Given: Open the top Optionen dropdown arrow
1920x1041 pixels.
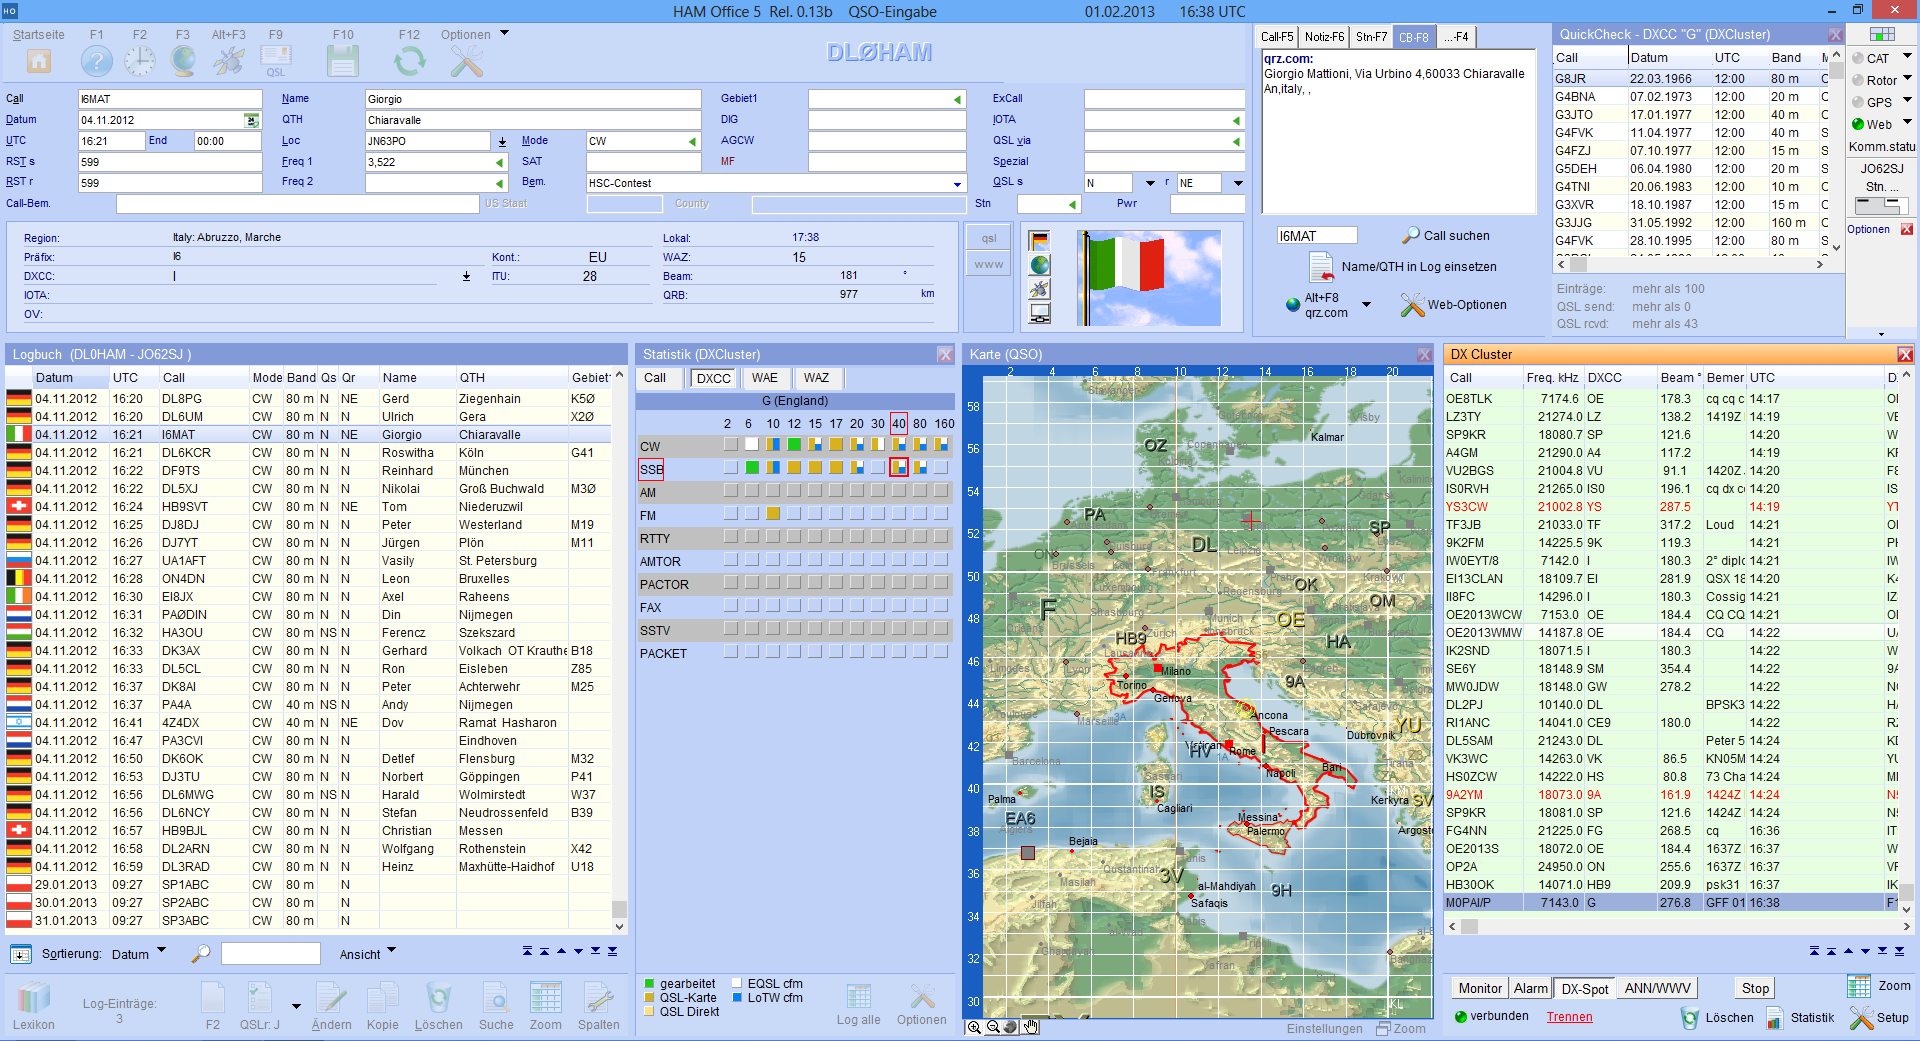Looking at the screenshot, I should (x=504, y=34).
